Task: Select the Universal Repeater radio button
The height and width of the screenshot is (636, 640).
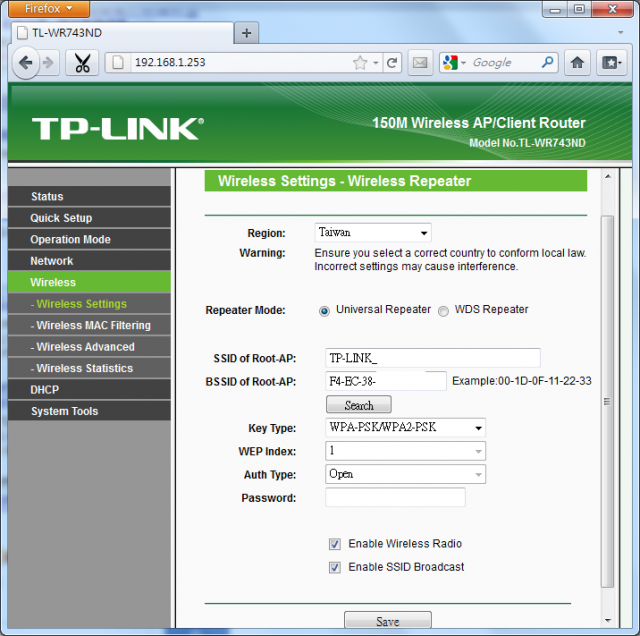Action: (x=324, y=311)
